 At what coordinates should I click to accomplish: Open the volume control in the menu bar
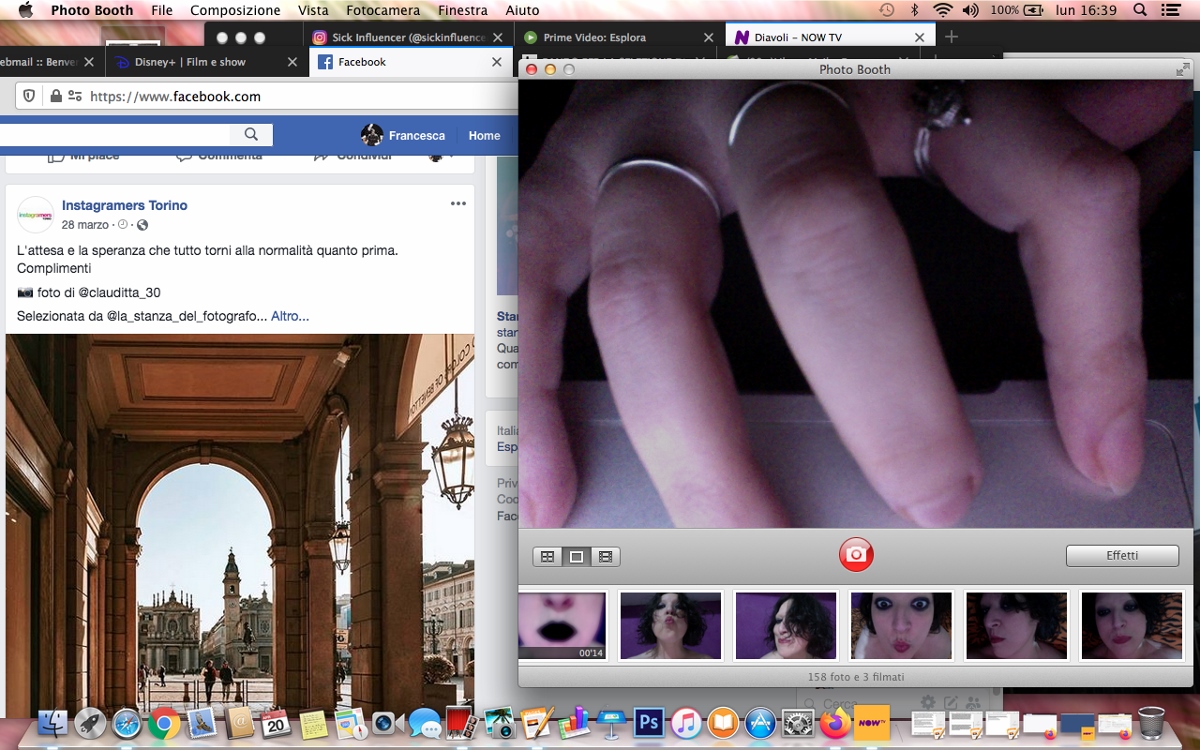pos(970,10)
